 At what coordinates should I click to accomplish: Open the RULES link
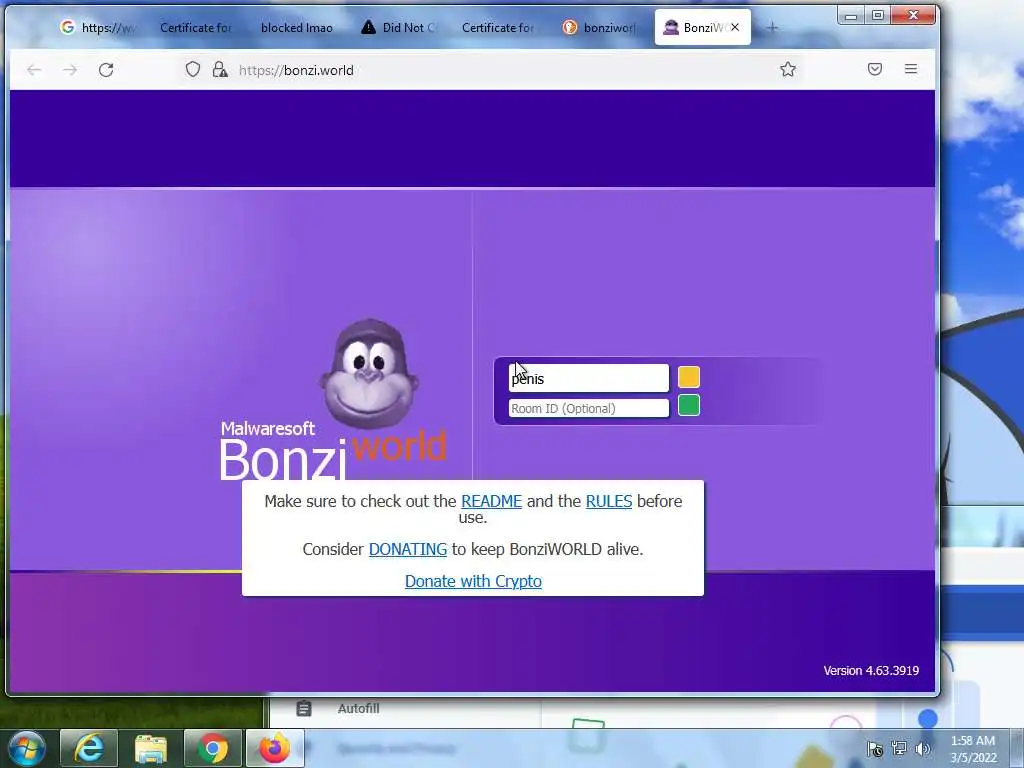click(x=609, y=501)
